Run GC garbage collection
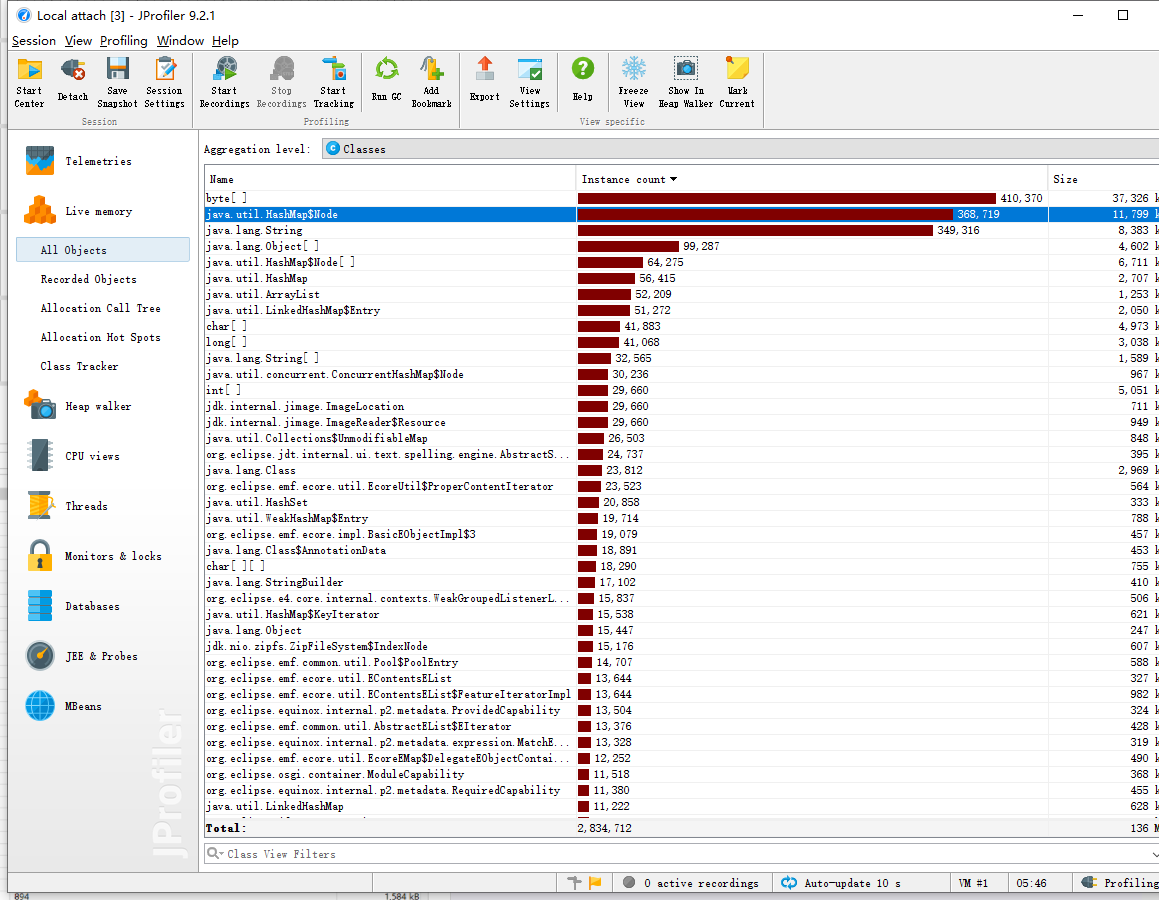The width and height of the screenshot is (1159, 900). tap(387, 80)
